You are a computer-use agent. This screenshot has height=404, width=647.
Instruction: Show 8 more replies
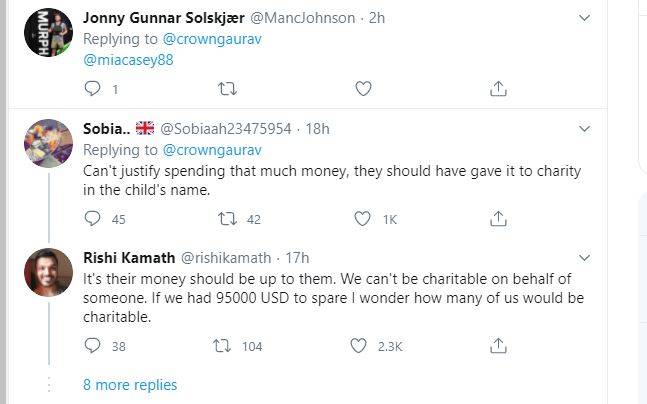click(130, 384)
